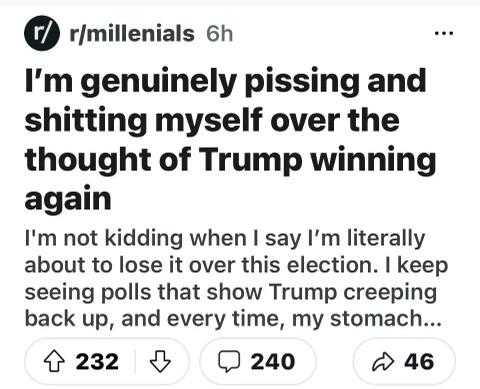This screenshot has width=480, height=389.
Task: Upvote the post with the up arrow
Action: tap(54, 362)
